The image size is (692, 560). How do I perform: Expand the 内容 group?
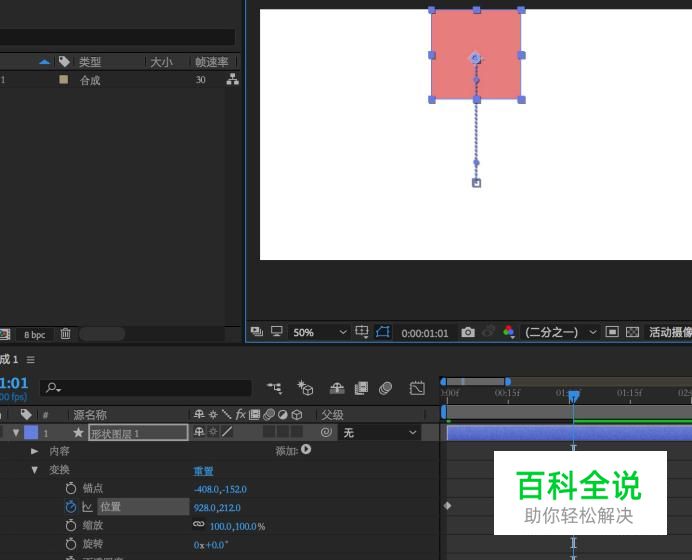pos(34,451)
